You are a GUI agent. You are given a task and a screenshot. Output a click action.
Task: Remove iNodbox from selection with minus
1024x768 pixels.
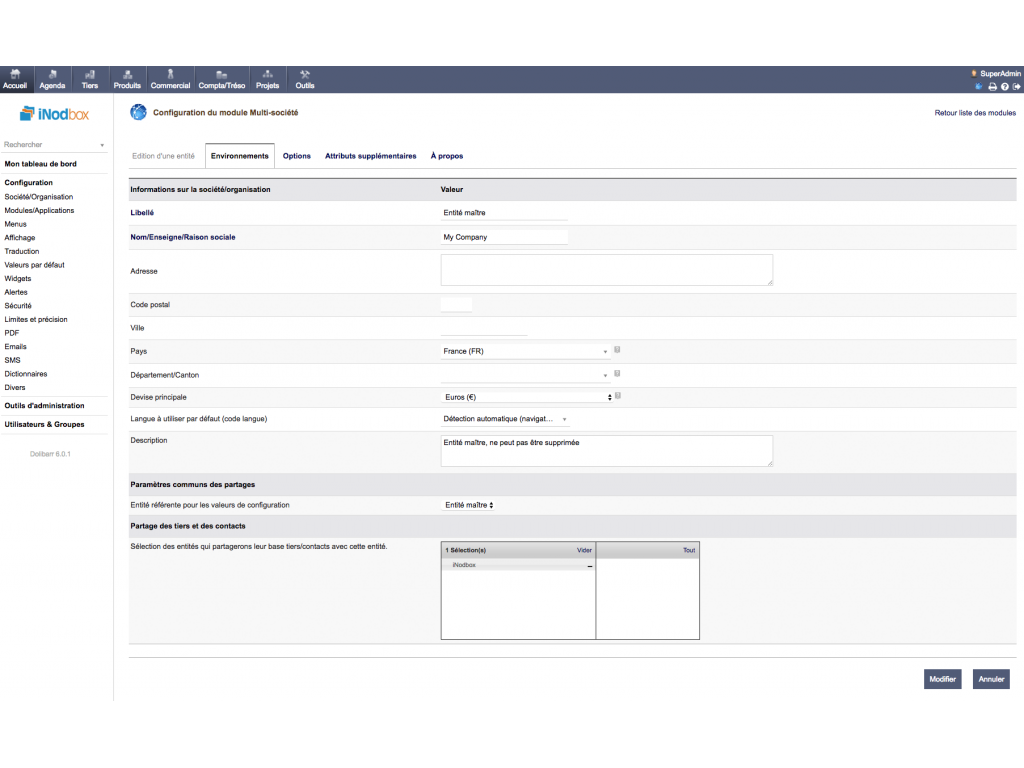click(x=589, y=566)
